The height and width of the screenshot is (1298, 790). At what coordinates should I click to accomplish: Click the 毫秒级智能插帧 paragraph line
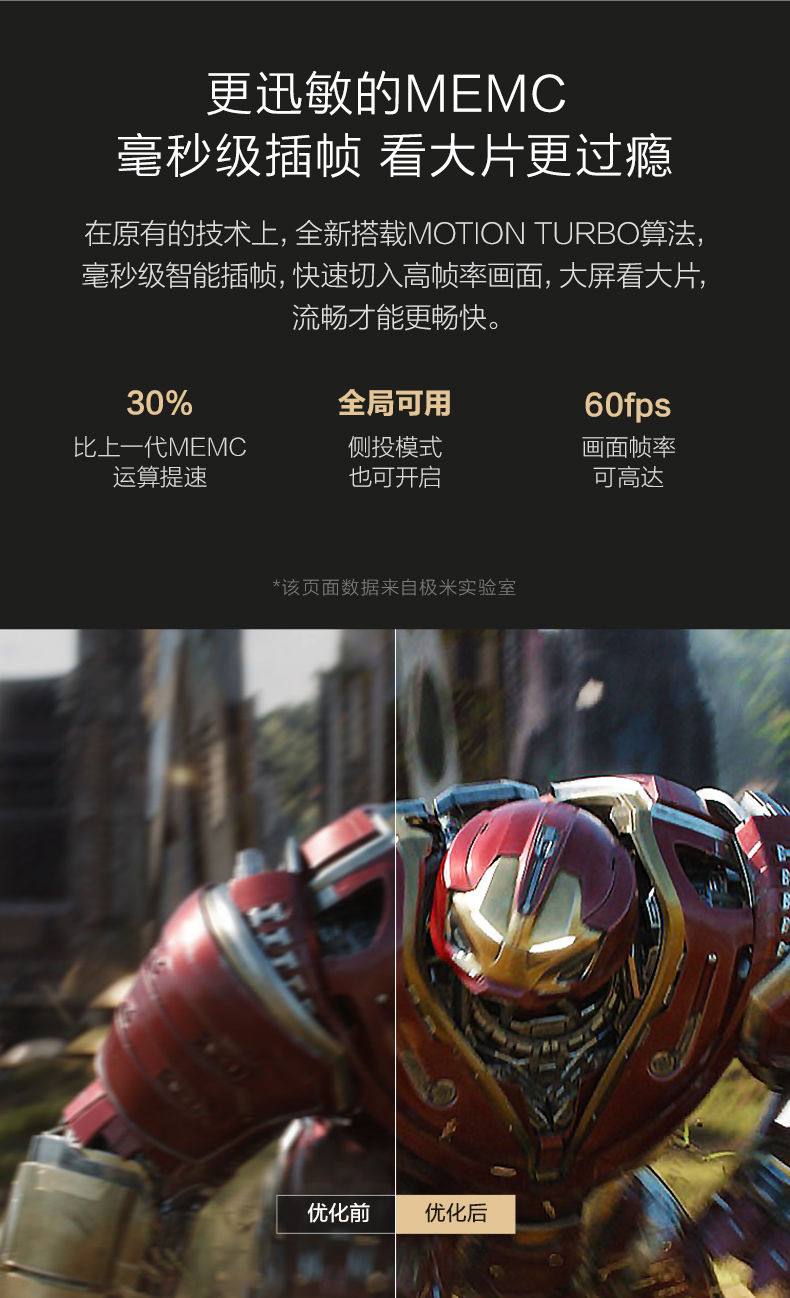click(394, 276)
